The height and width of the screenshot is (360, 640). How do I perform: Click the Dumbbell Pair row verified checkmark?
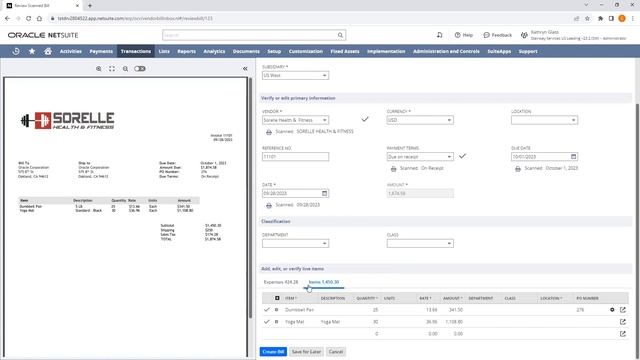coord(267,310)
